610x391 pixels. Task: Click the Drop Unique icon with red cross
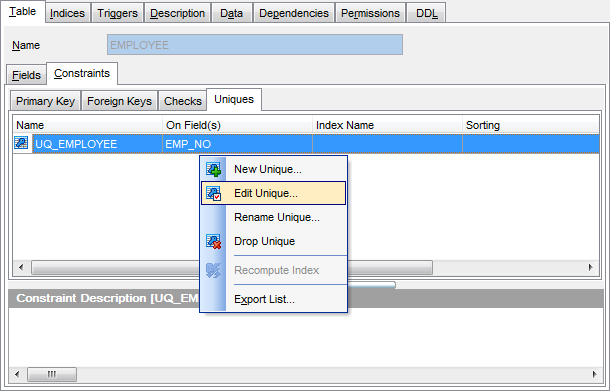tap(213, 241)
